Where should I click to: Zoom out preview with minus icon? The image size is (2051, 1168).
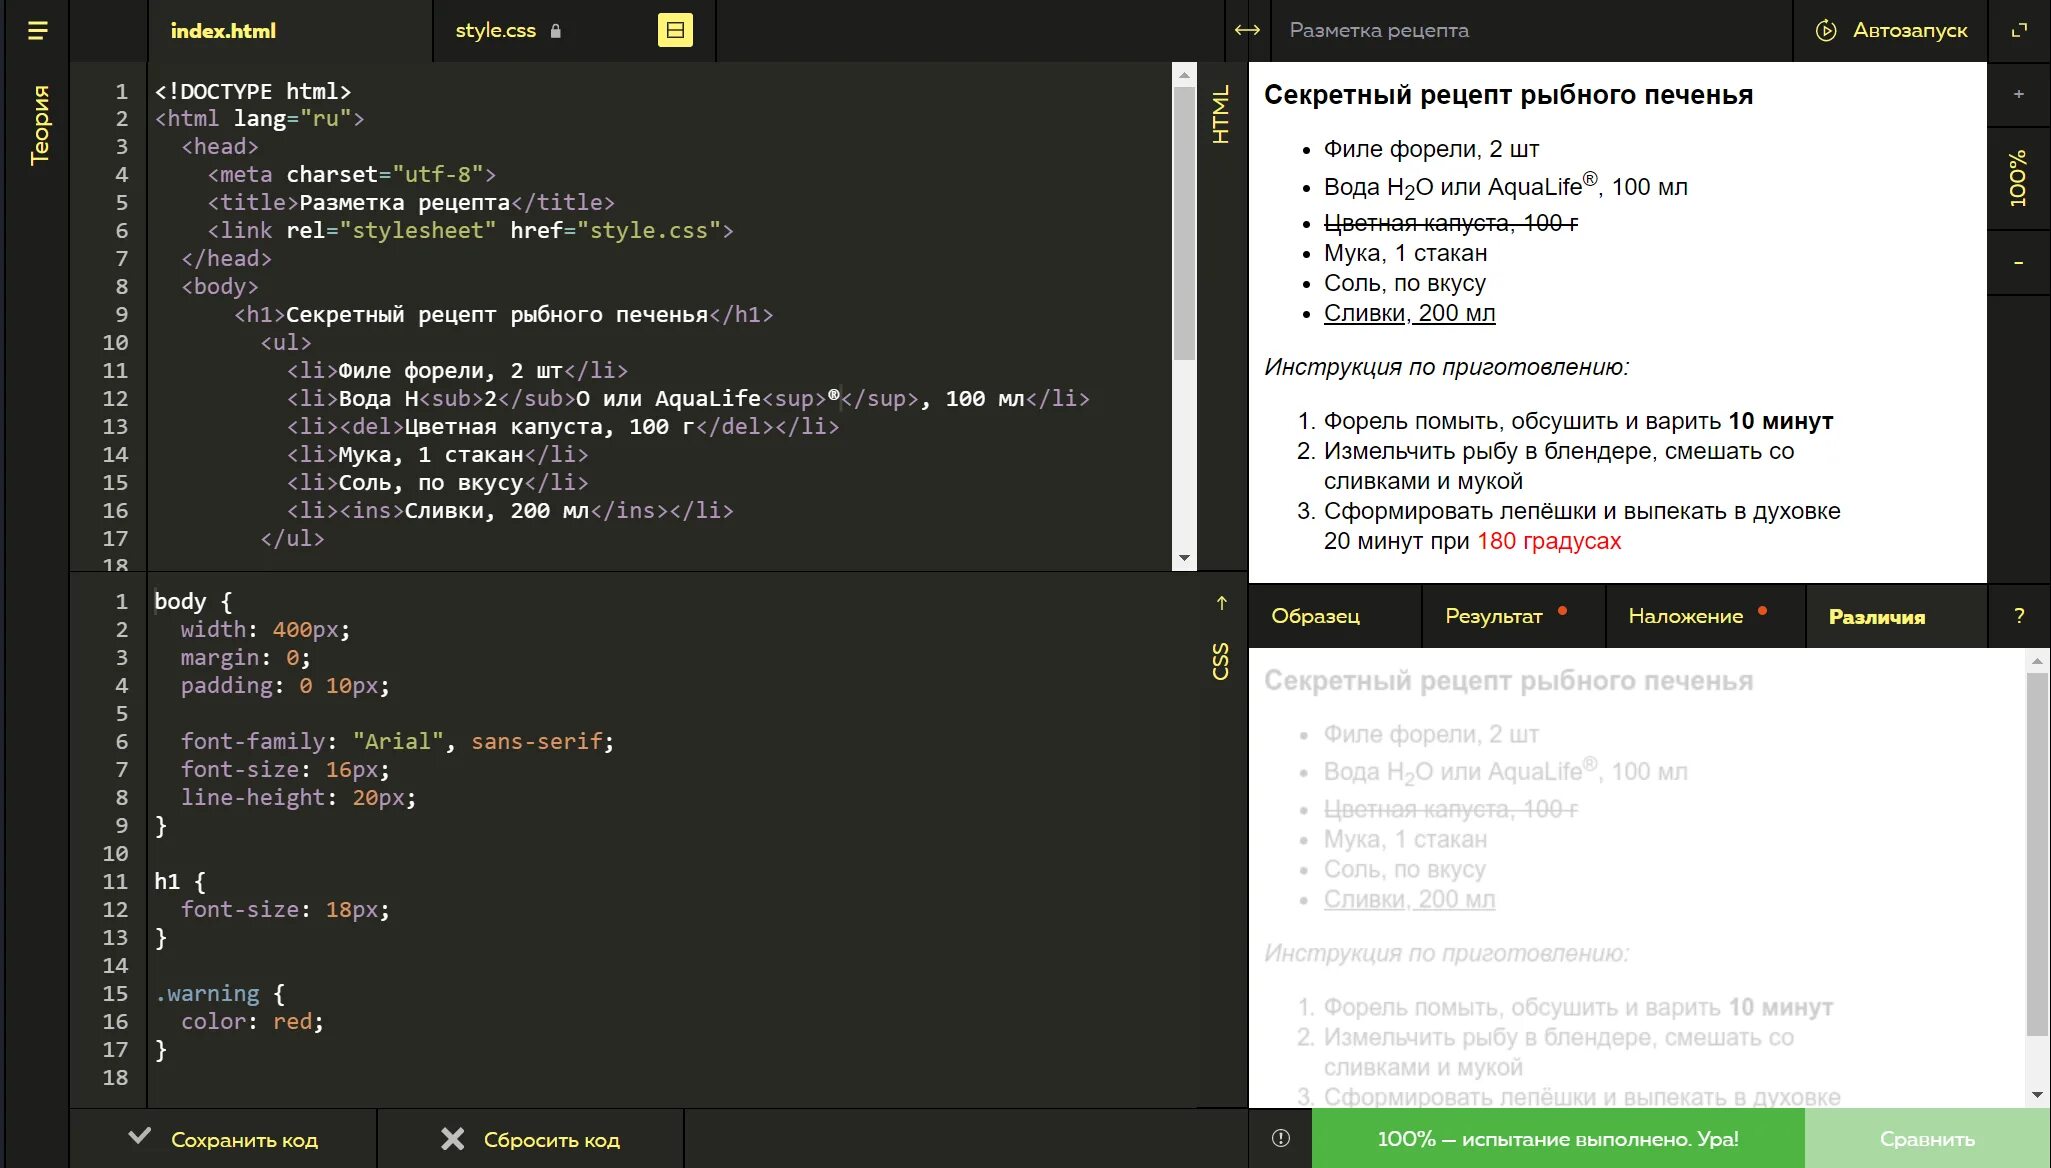pos(2018,263)
